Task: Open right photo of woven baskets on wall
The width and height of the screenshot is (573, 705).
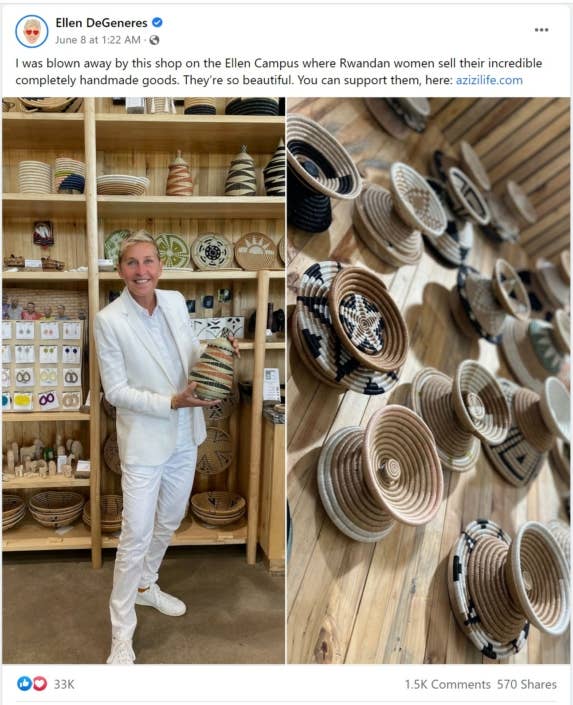Action: tap(429, 380)
